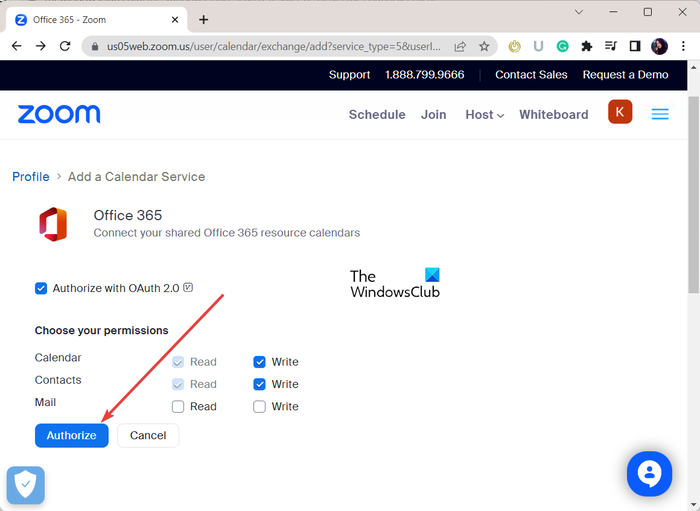Toggle Calendar Read permission checkbox
700x511 pixels.
[178, 362]
